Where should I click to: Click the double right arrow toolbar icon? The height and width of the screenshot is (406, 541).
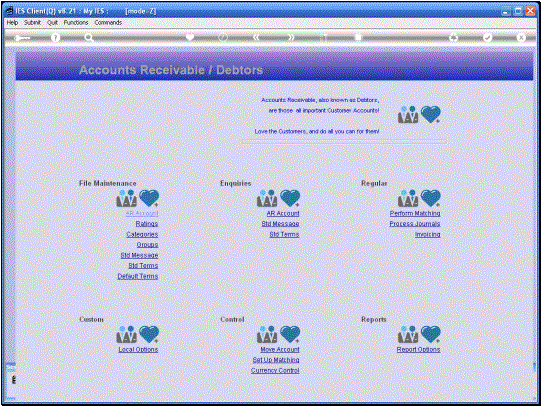tap(291, 37)
